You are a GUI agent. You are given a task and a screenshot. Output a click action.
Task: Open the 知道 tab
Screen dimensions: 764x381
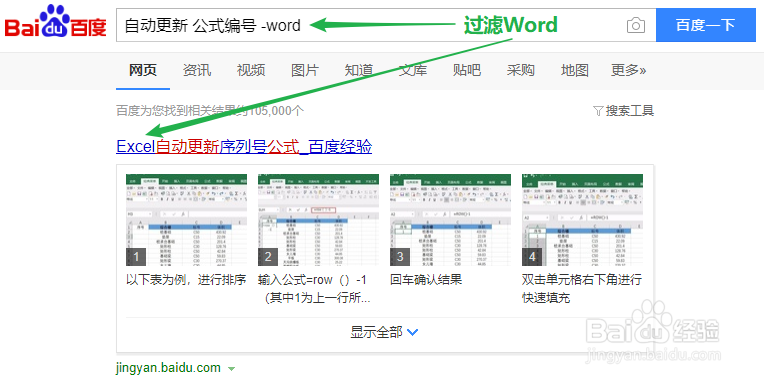(x=359, y=70)
